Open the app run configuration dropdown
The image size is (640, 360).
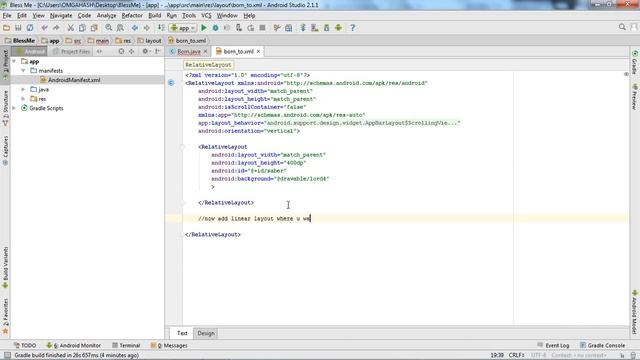coord(182,28)
